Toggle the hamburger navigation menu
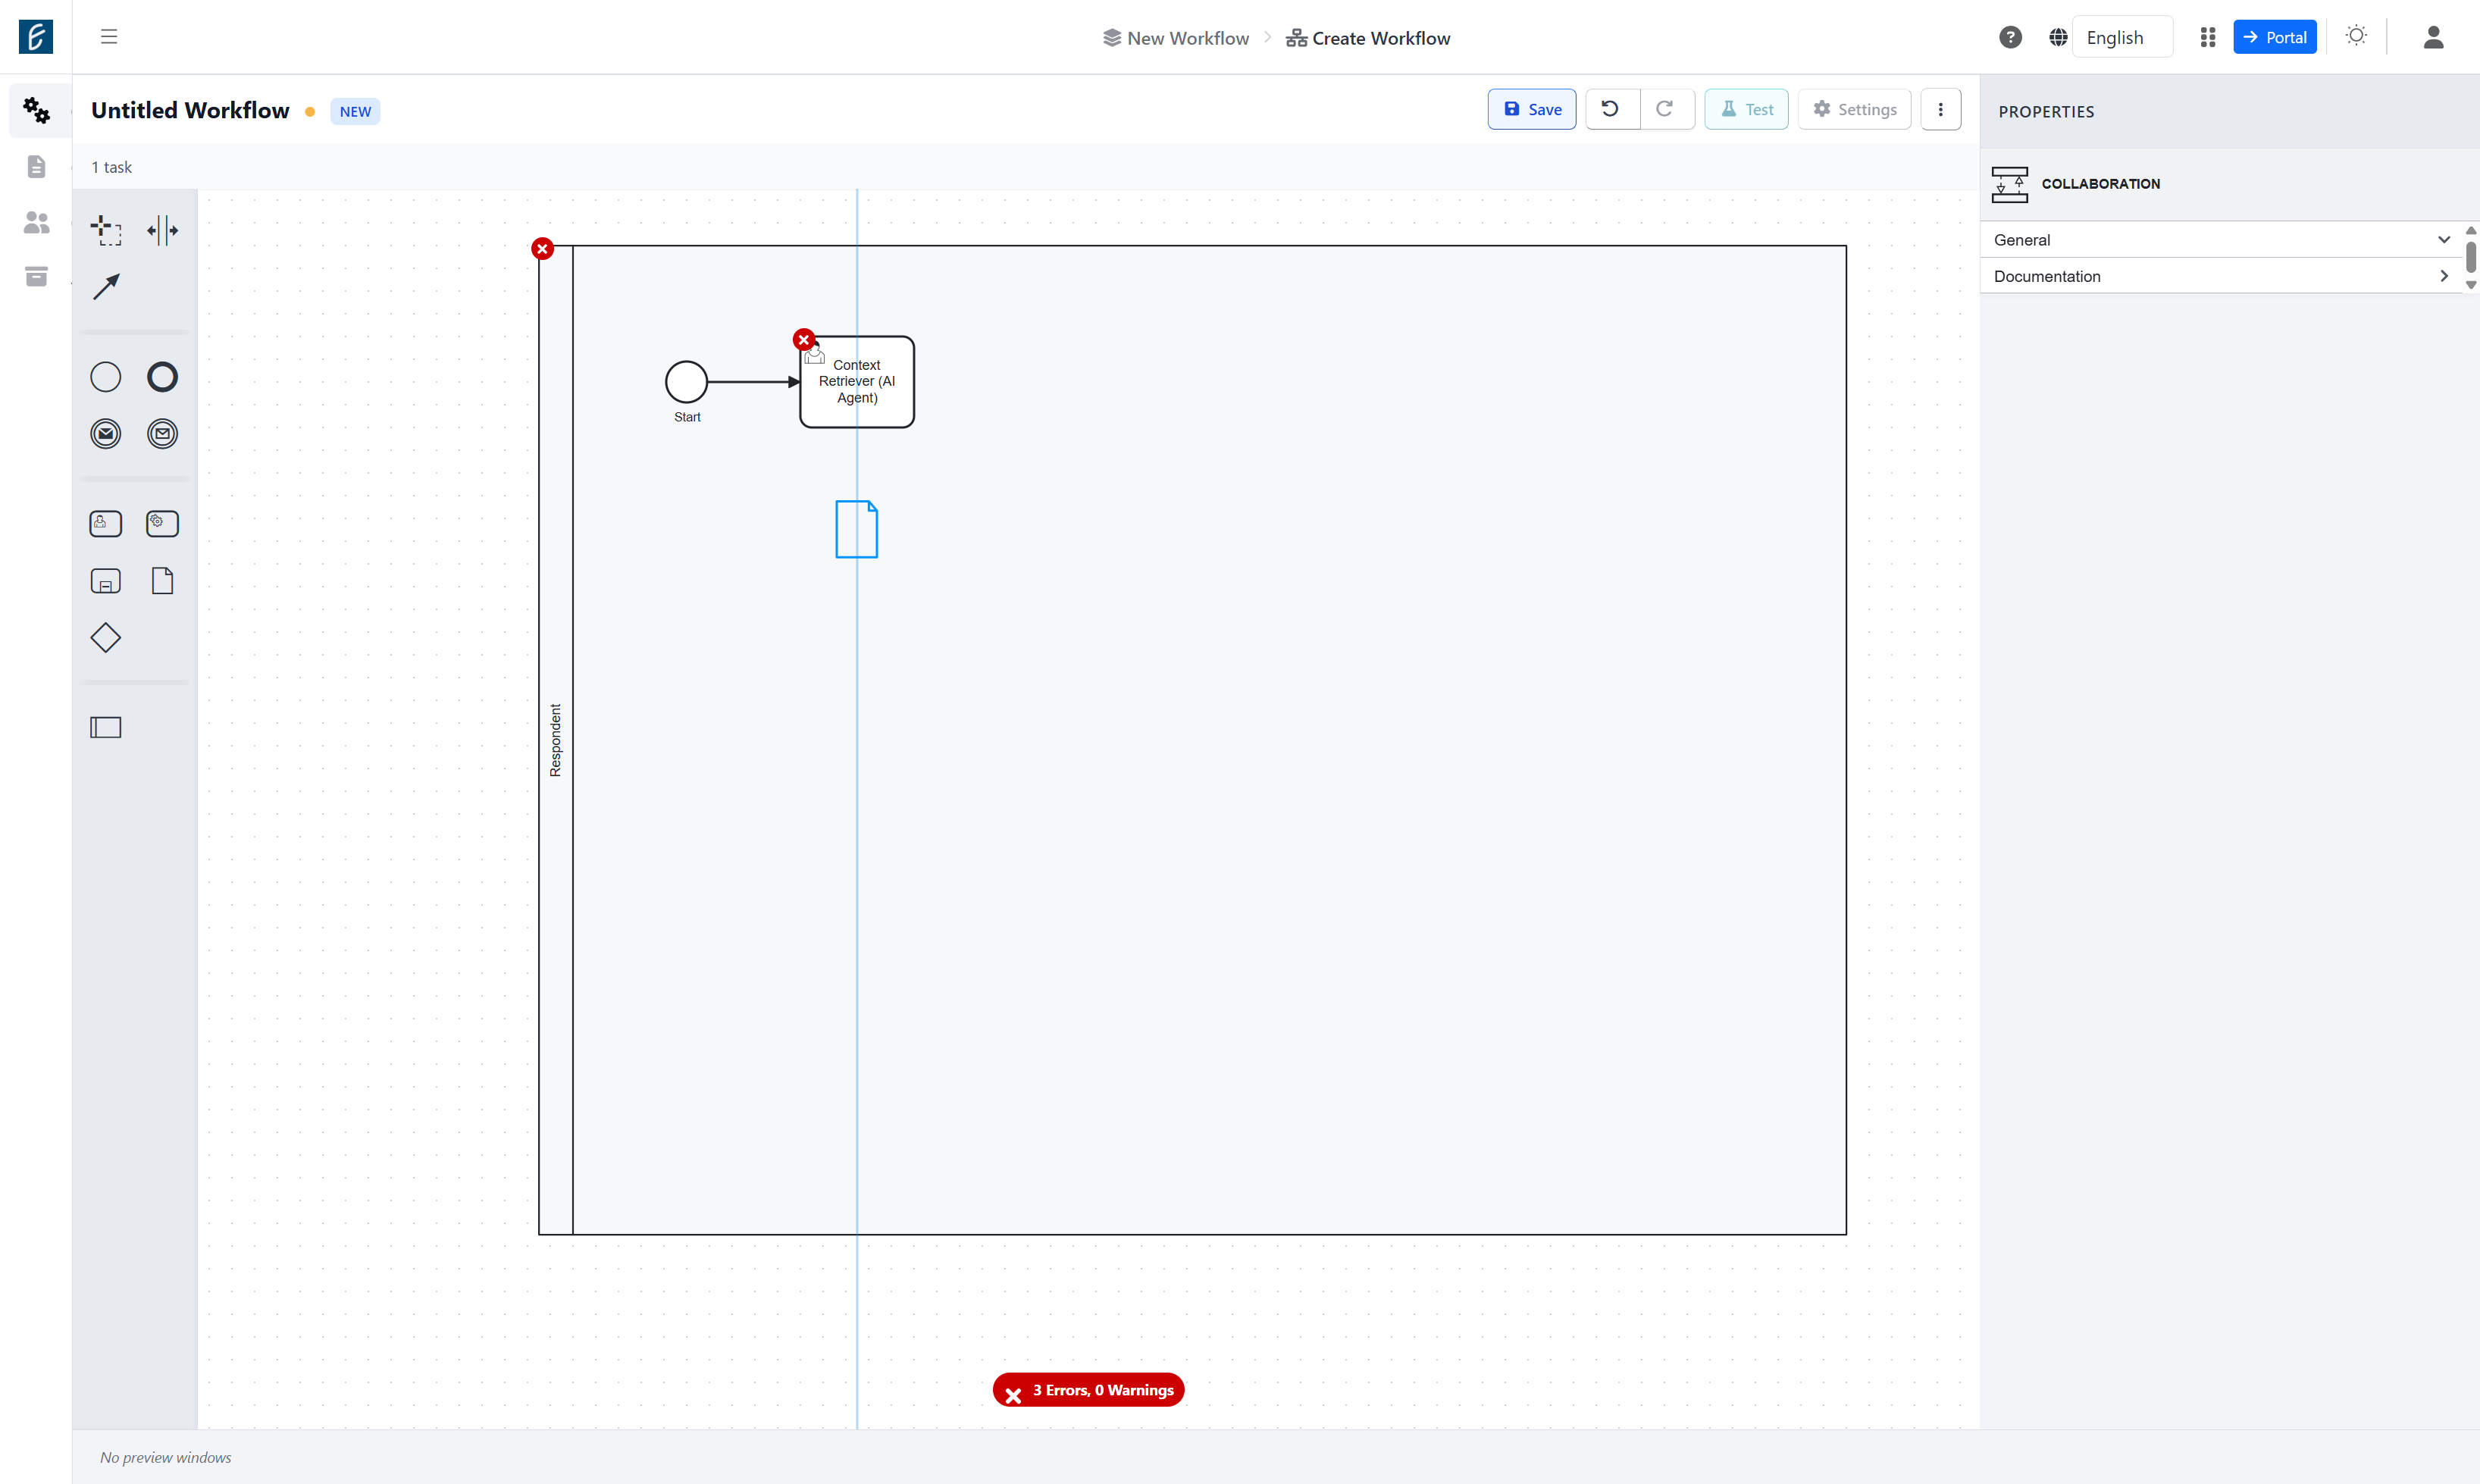This screenshot has width=2480, height=1484. [109, 37]
